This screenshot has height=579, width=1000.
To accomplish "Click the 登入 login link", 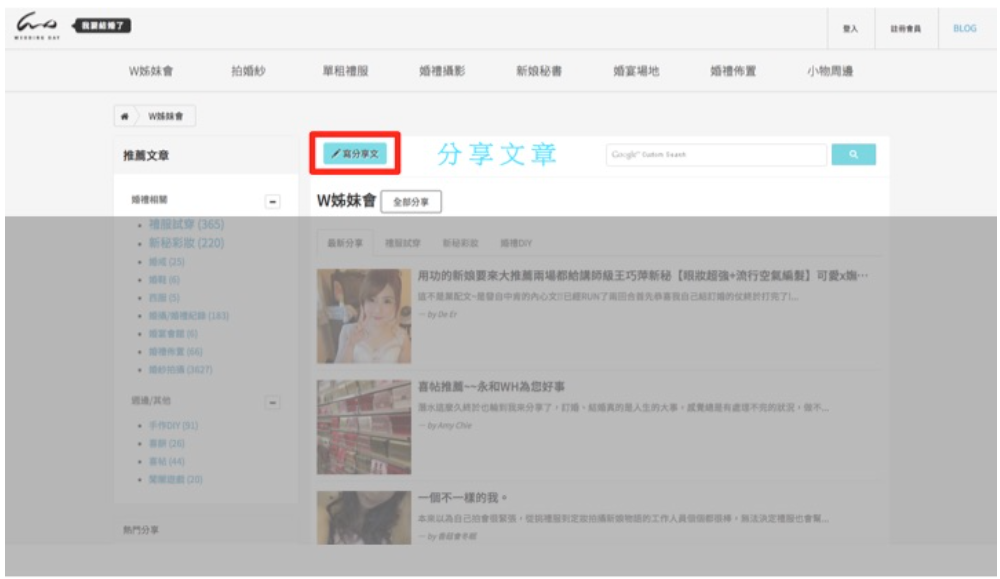I will (x=850, y=29).
